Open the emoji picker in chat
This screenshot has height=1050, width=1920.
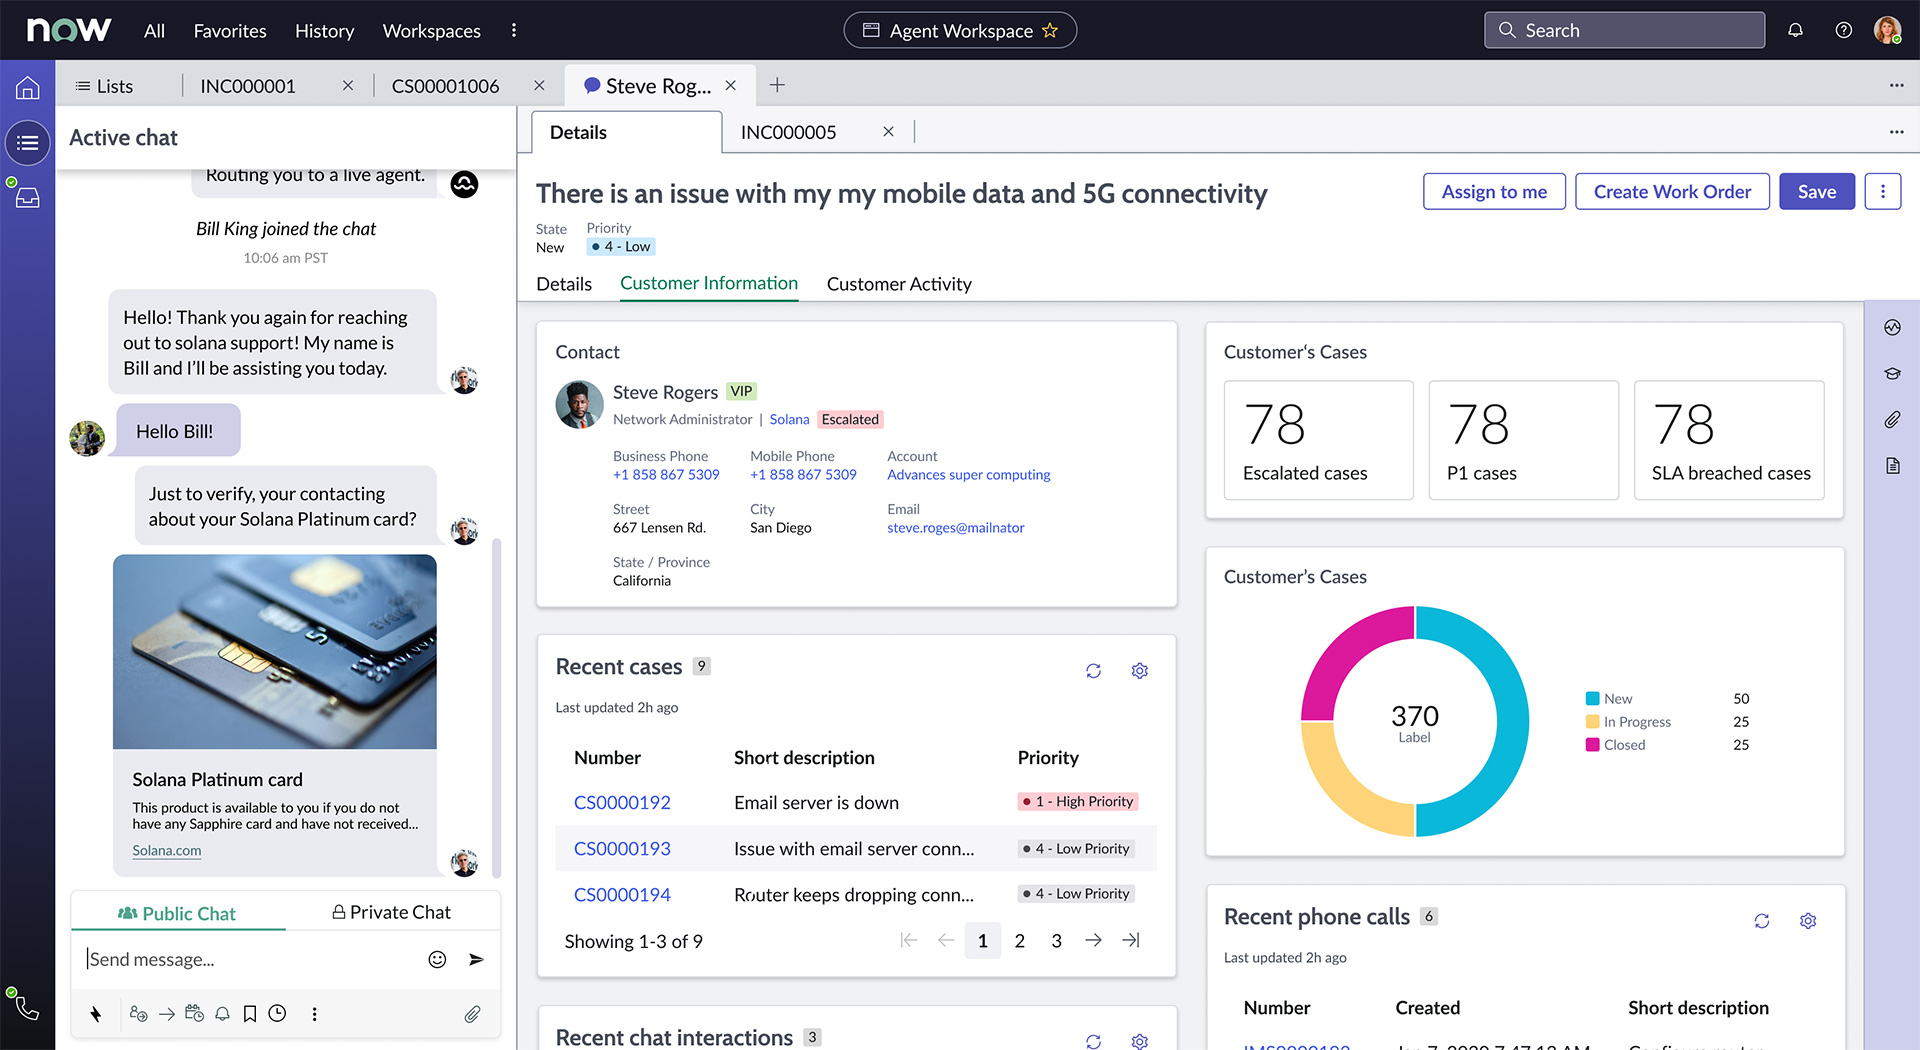tap(437, 959)
